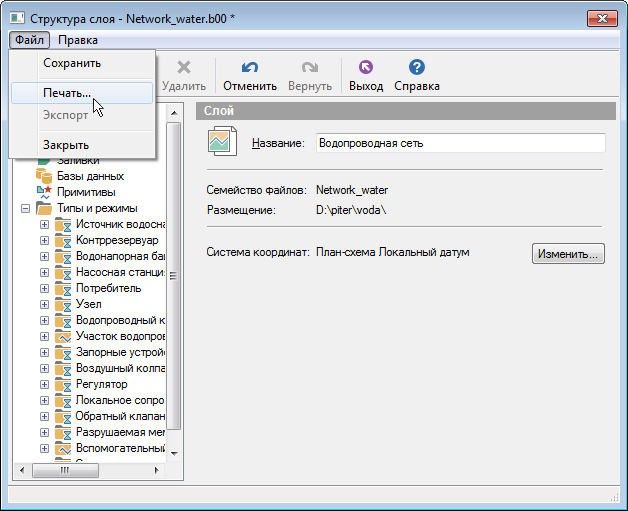Choose Экспорт in the Файл menu
The image size is (628, 511).
(82, 115)
